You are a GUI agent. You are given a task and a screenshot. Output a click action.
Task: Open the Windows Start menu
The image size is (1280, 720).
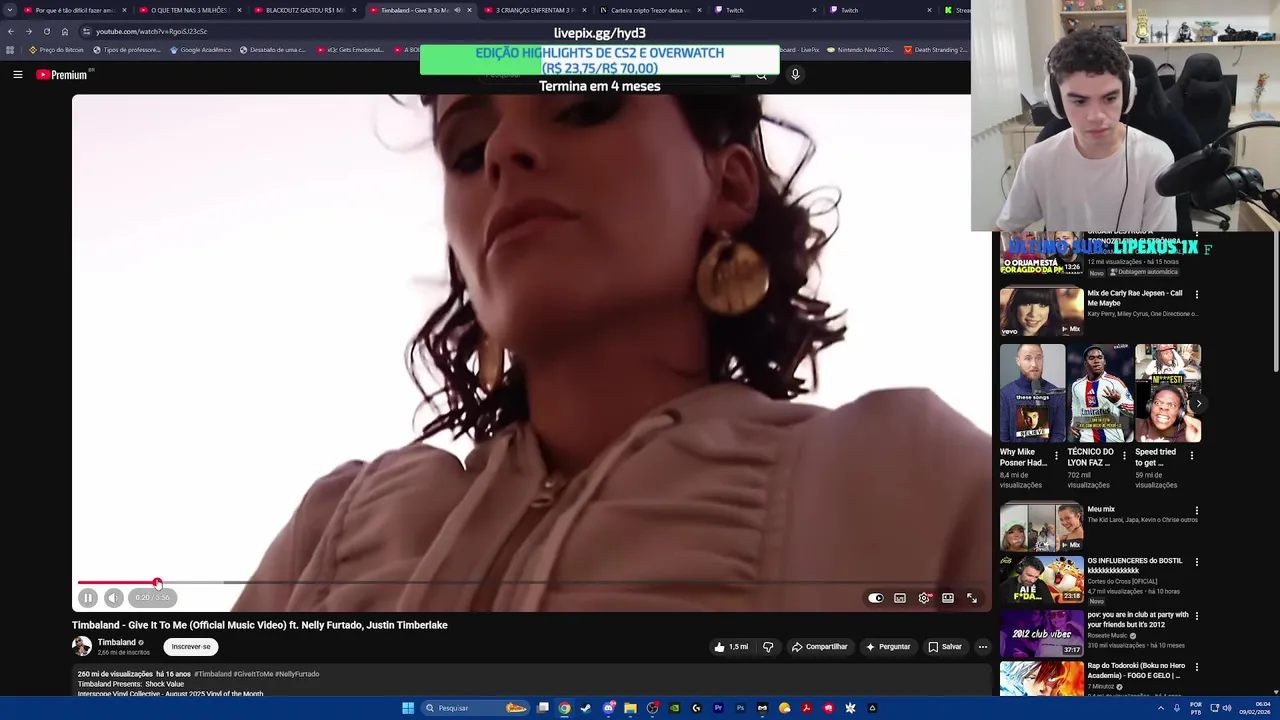408,708
